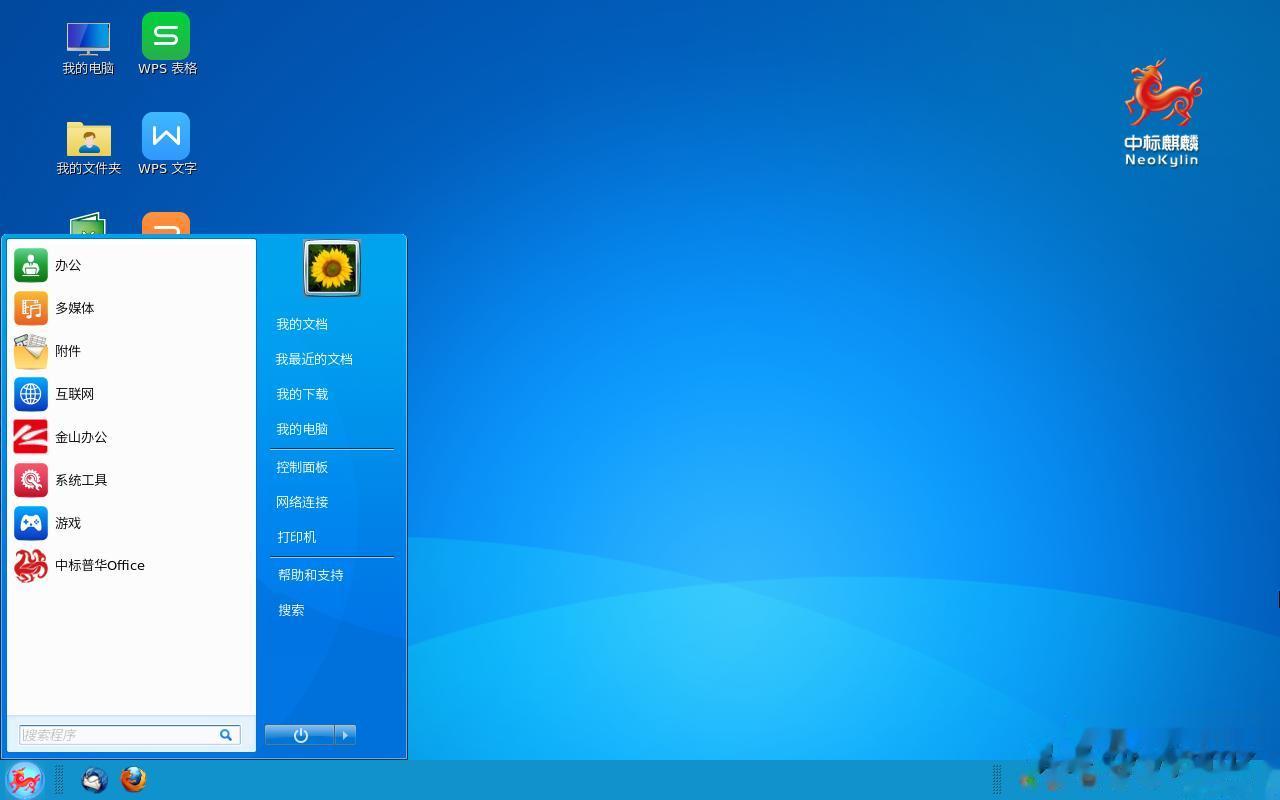The image size is (1280, 800).
Task: Open the 我的电脑 desktop icon
Action: pos(88,46)
